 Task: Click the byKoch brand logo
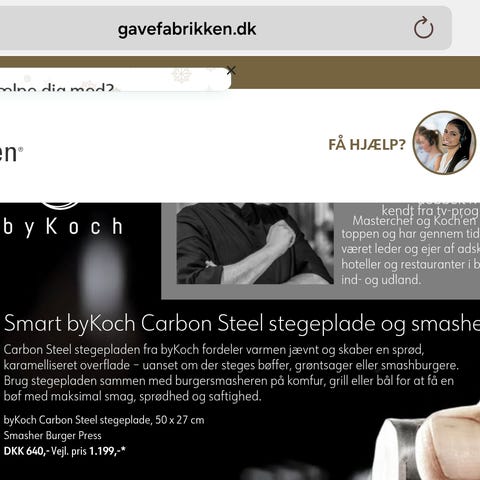63,218
